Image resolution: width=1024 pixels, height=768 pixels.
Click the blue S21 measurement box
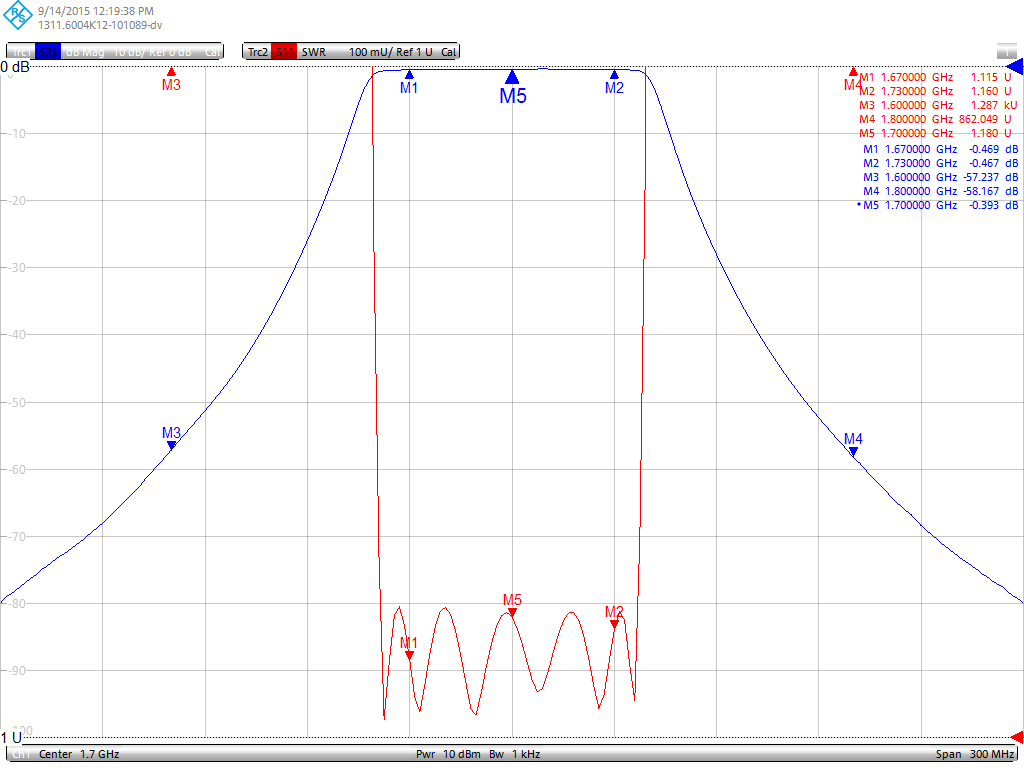[x=48, y=52]
